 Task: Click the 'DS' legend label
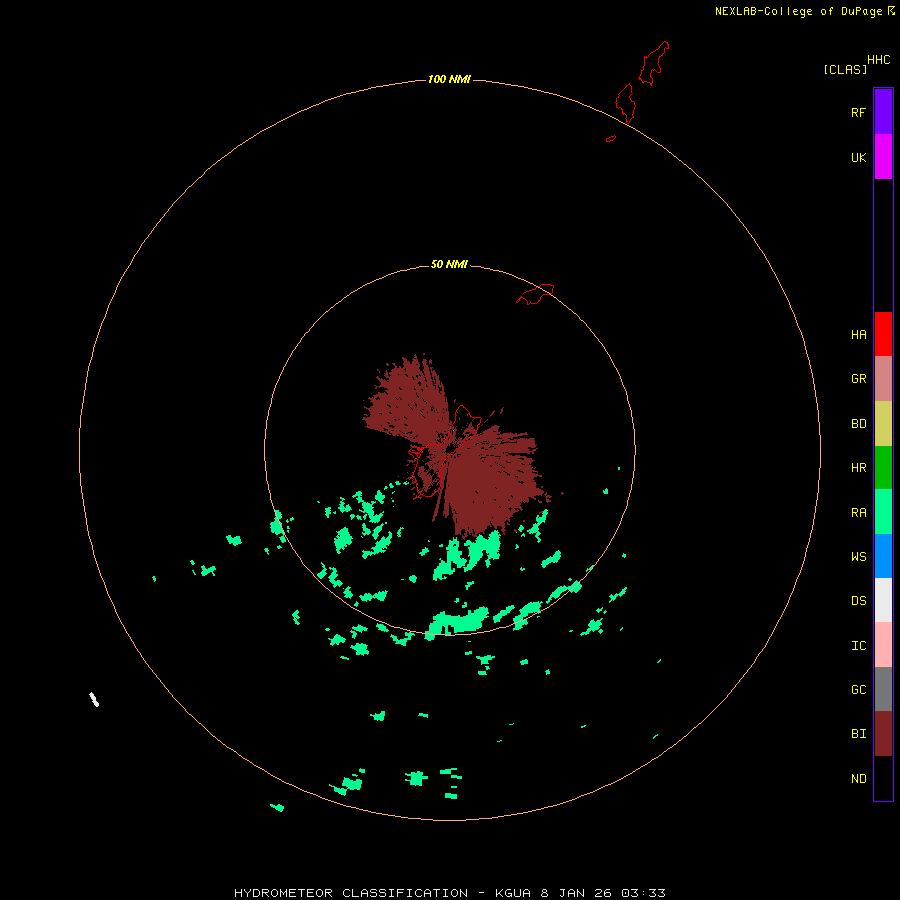[x=858, y=601]
